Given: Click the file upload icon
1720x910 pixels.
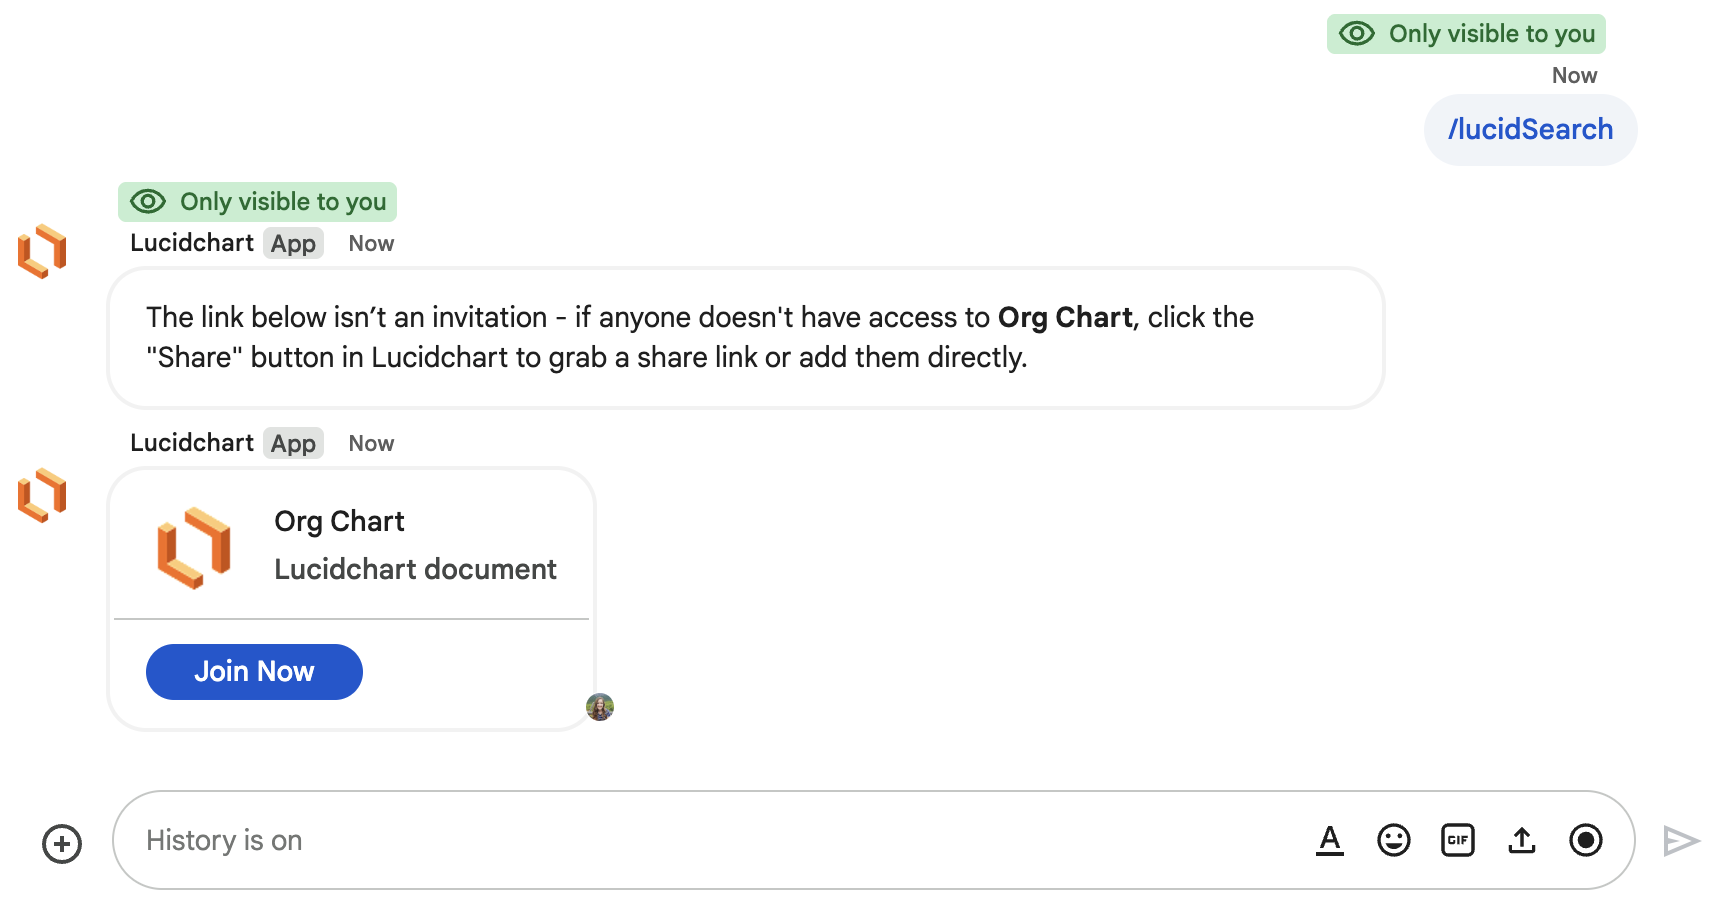Looking at the screenshot, I should 1522,840.
